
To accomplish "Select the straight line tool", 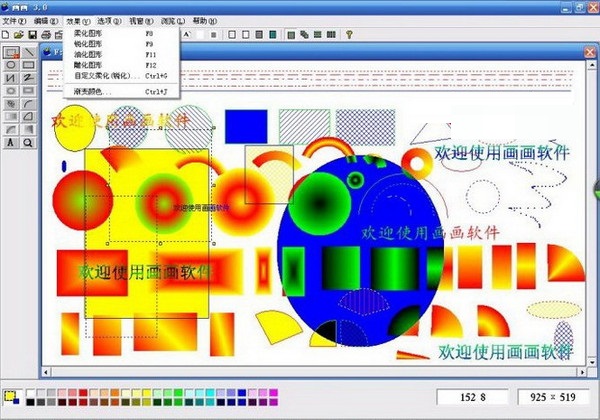I will click(29, 52).
